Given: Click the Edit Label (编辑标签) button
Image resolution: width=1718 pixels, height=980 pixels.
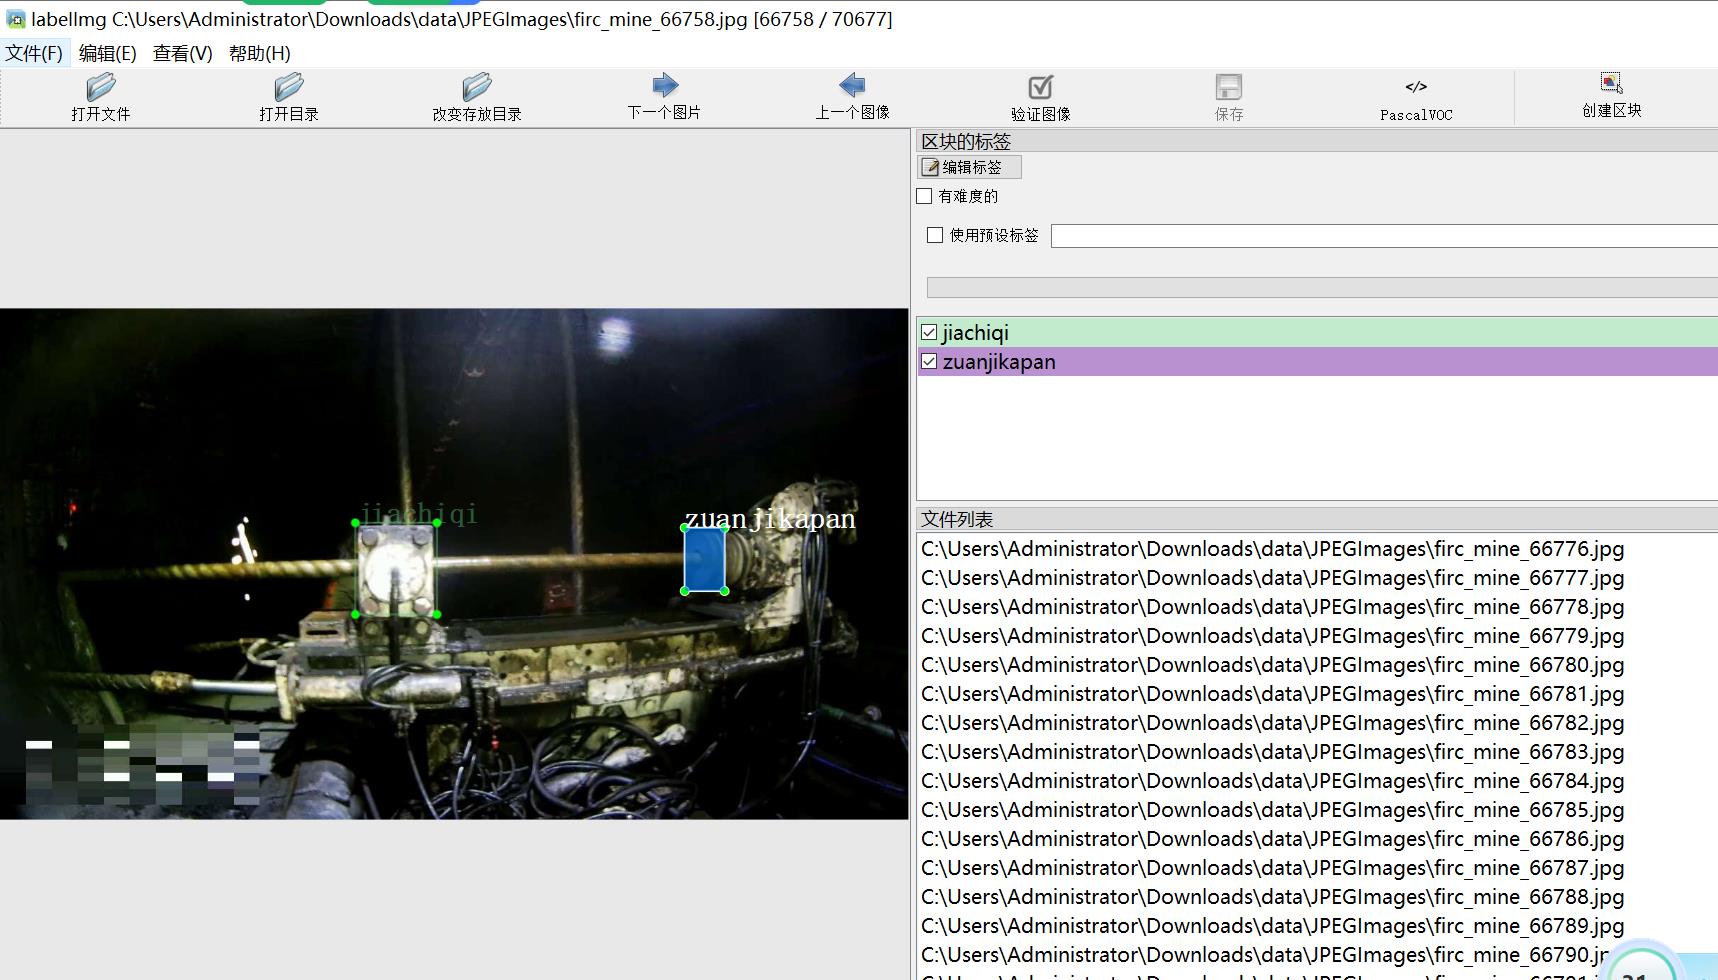Looking at the screenshot, I should point(969,167).
